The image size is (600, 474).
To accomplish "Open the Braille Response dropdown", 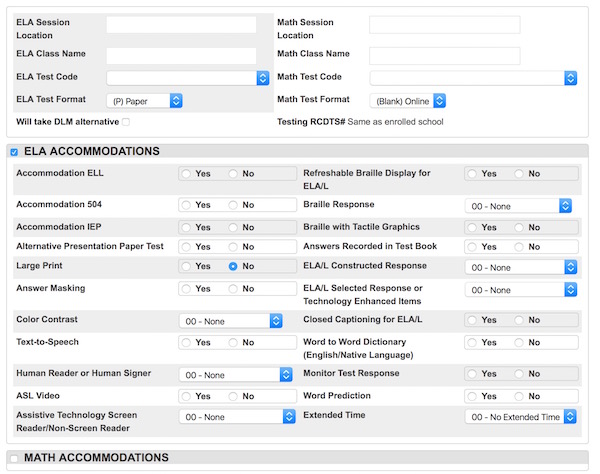I will click(518, 206).
